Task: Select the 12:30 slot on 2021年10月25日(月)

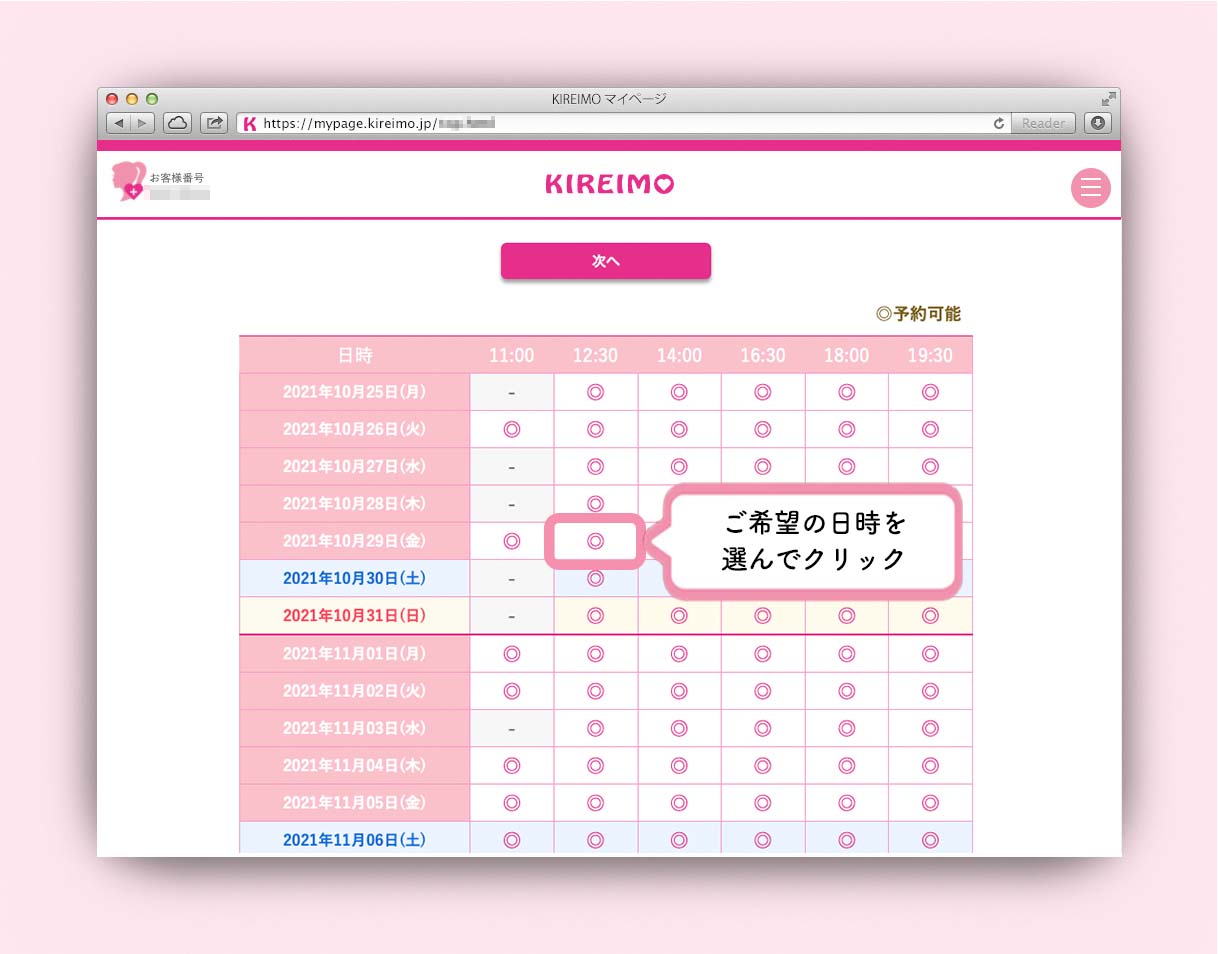Action: [x=596, y=392]
